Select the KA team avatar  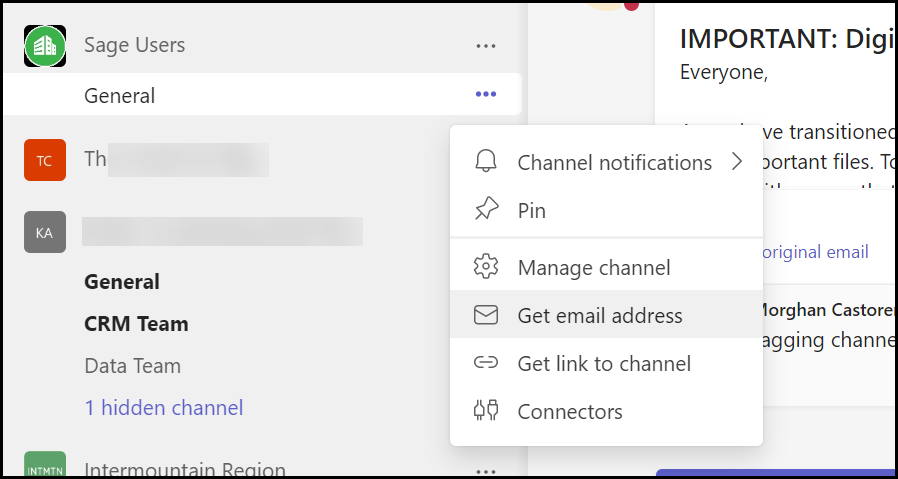click(x=45, y=232)
